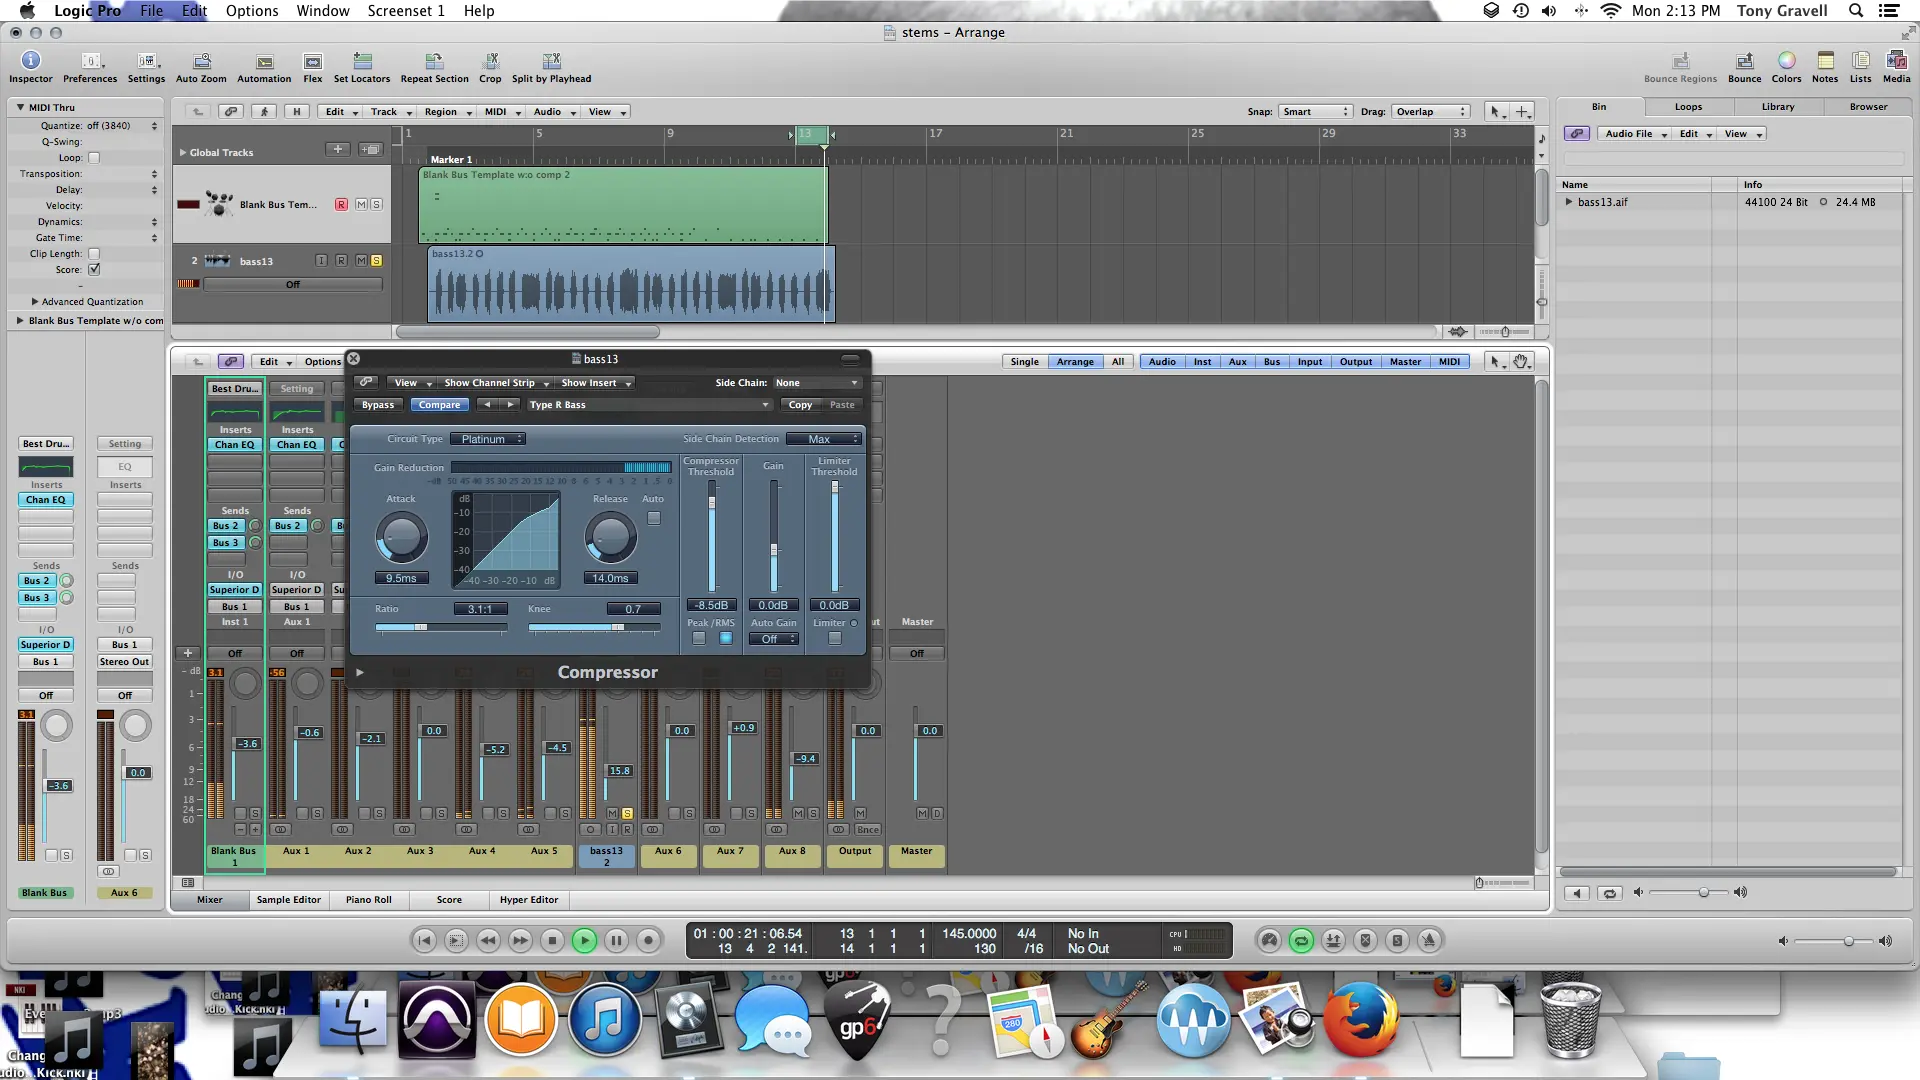Click the Single mixer view button
Viewport: 1920px width, 1080px height.
click(1024, 362)
